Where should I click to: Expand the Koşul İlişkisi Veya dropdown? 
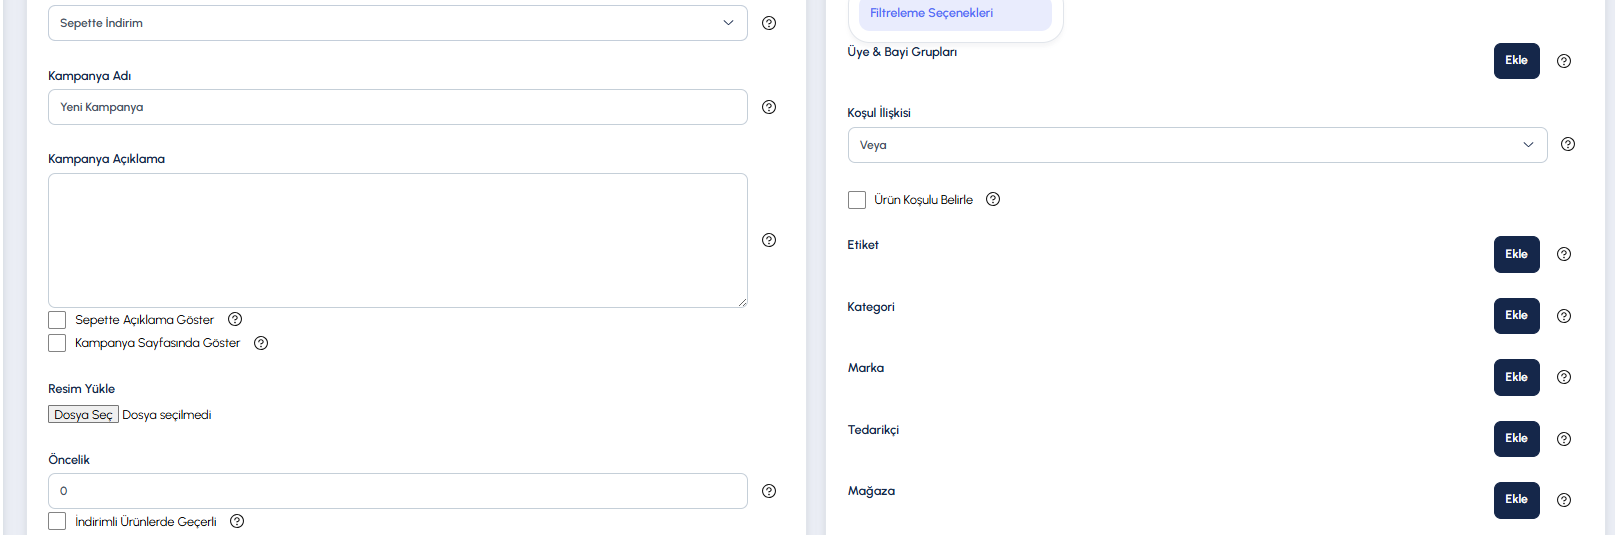click(1198, 145)
